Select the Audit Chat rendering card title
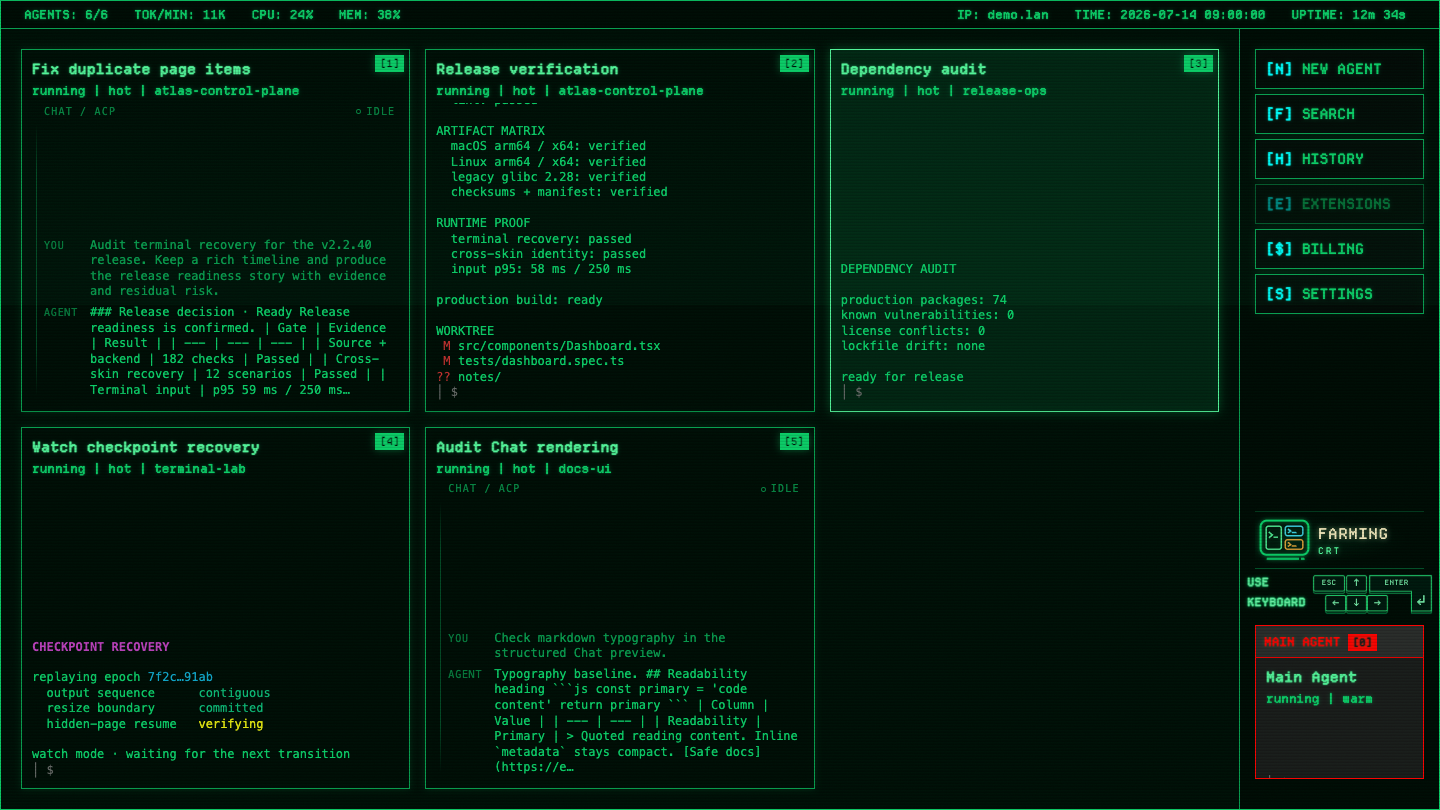 click(527, 447)
